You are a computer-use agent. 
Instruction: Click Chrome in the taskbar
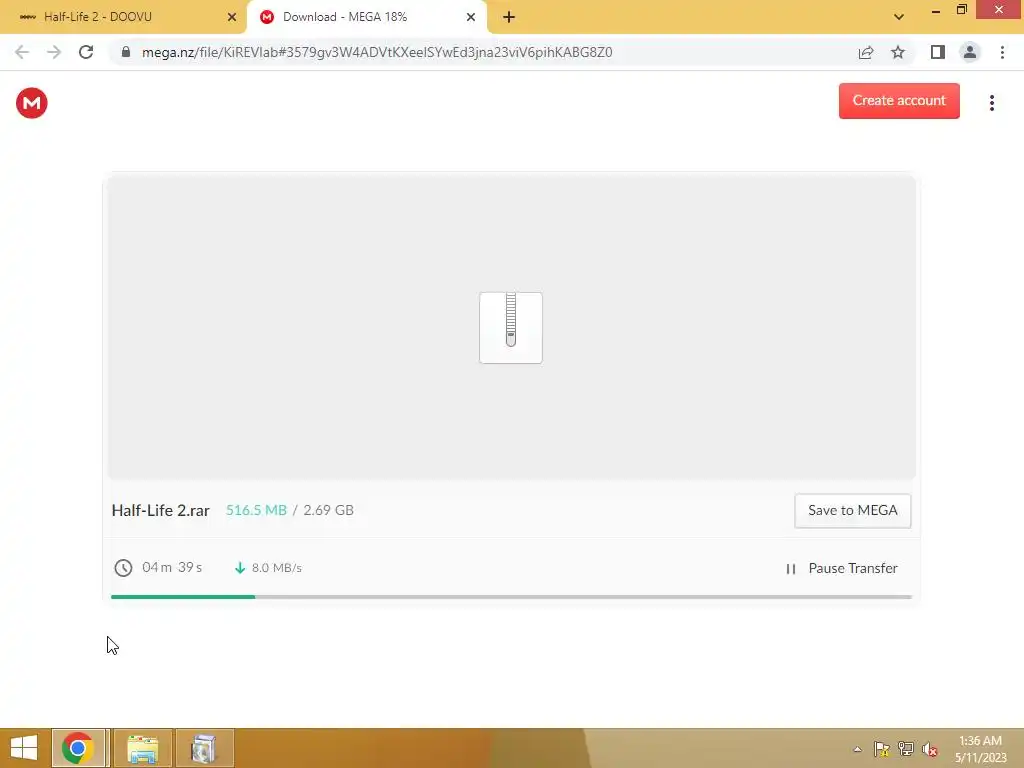78,748
